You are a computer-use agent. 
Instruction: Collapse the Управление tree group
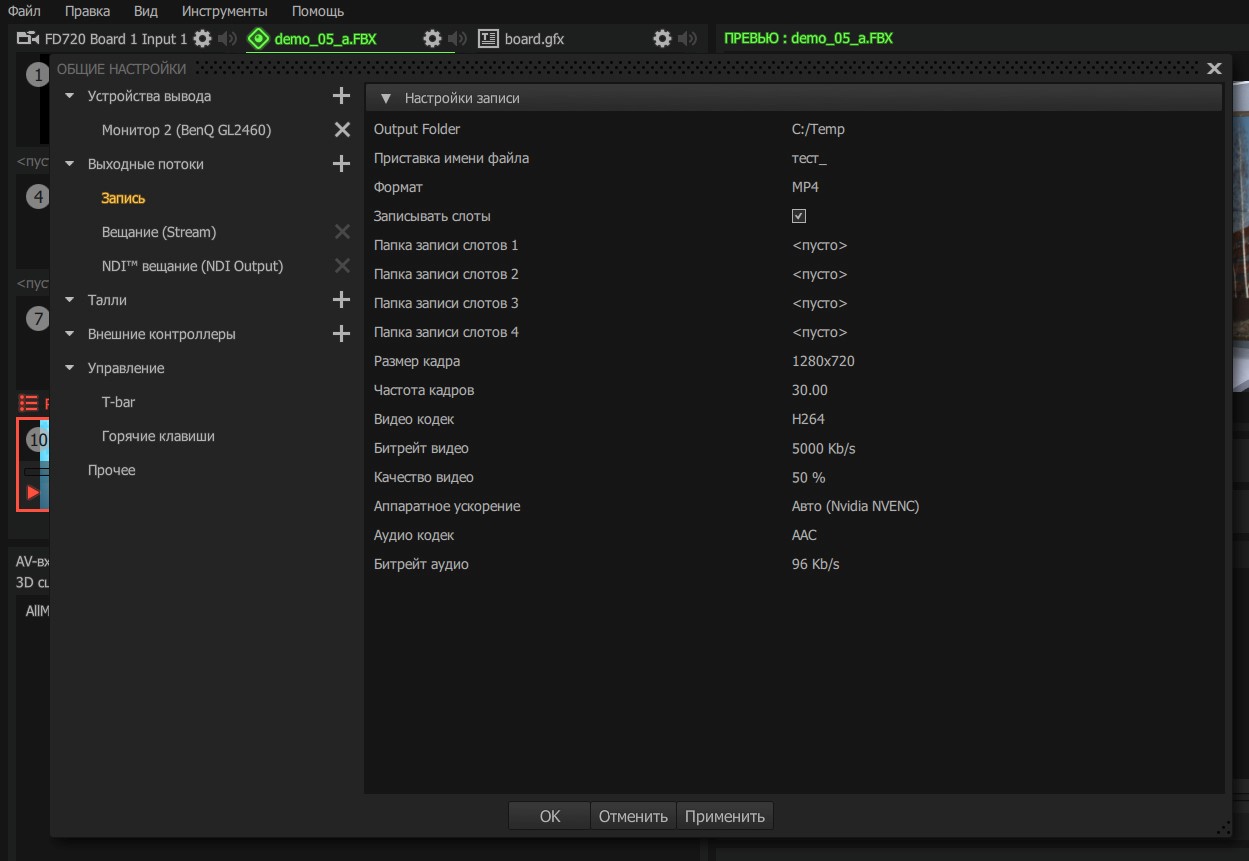(70, 368)
